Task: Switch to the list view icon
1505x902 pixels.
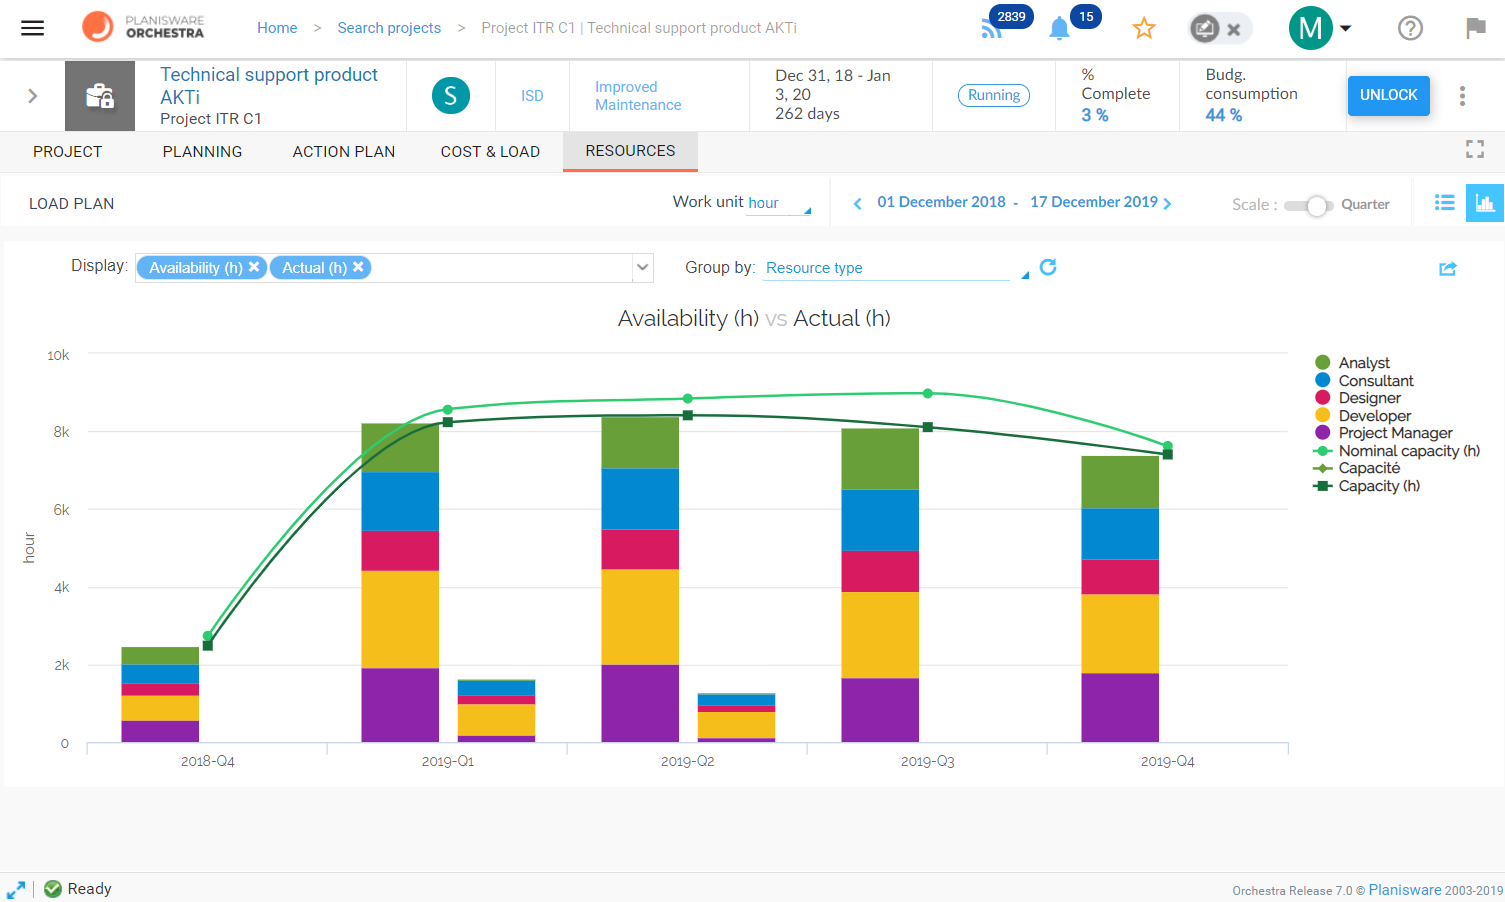Action: tap(1445, 203)
